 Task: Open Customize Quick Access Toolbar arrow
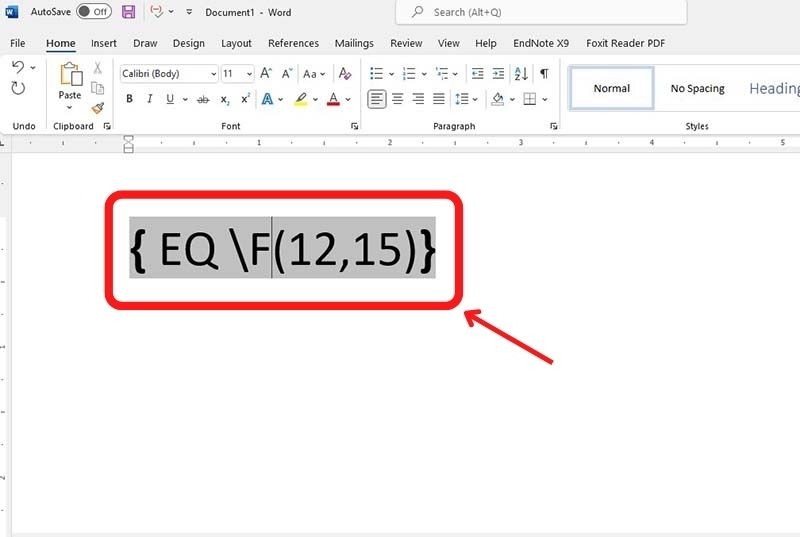[189, 12]
